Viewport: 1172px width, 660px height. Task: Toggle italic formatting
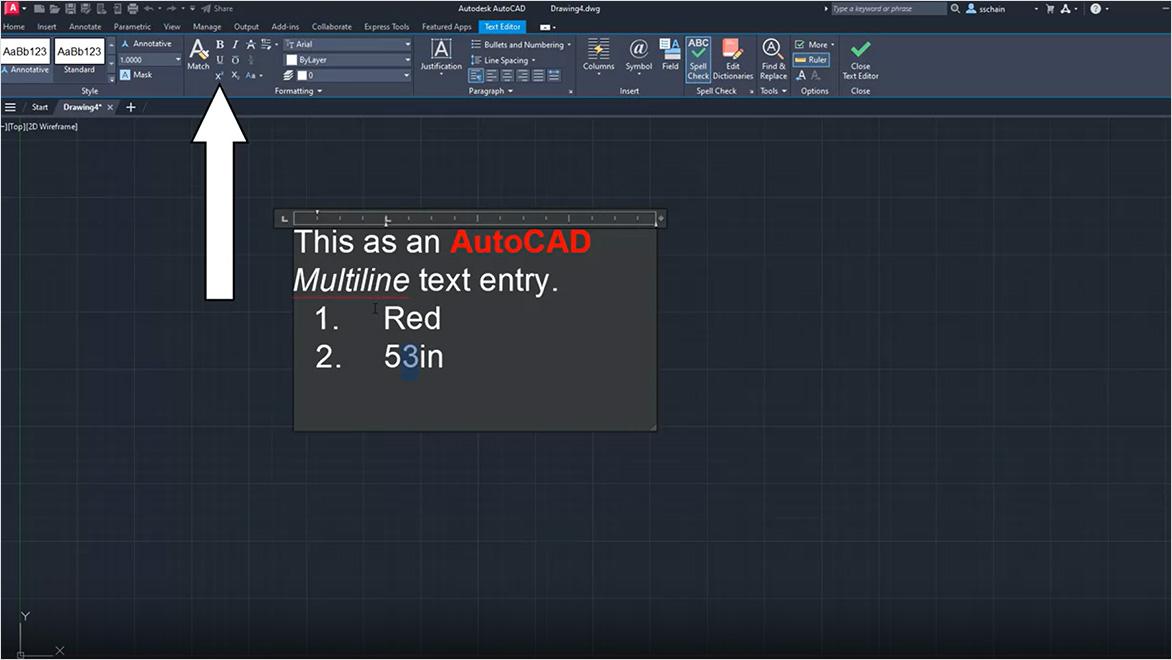234,44
